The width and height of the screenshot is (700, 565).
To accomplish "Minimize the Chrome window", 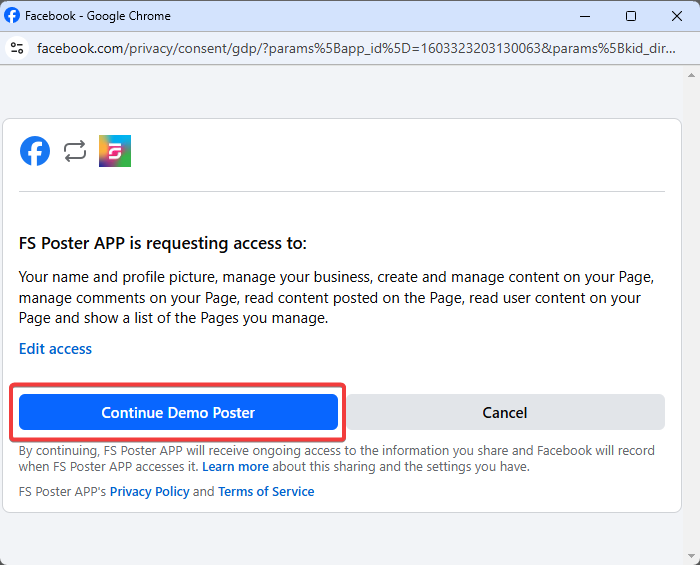I will pos(585,16).
